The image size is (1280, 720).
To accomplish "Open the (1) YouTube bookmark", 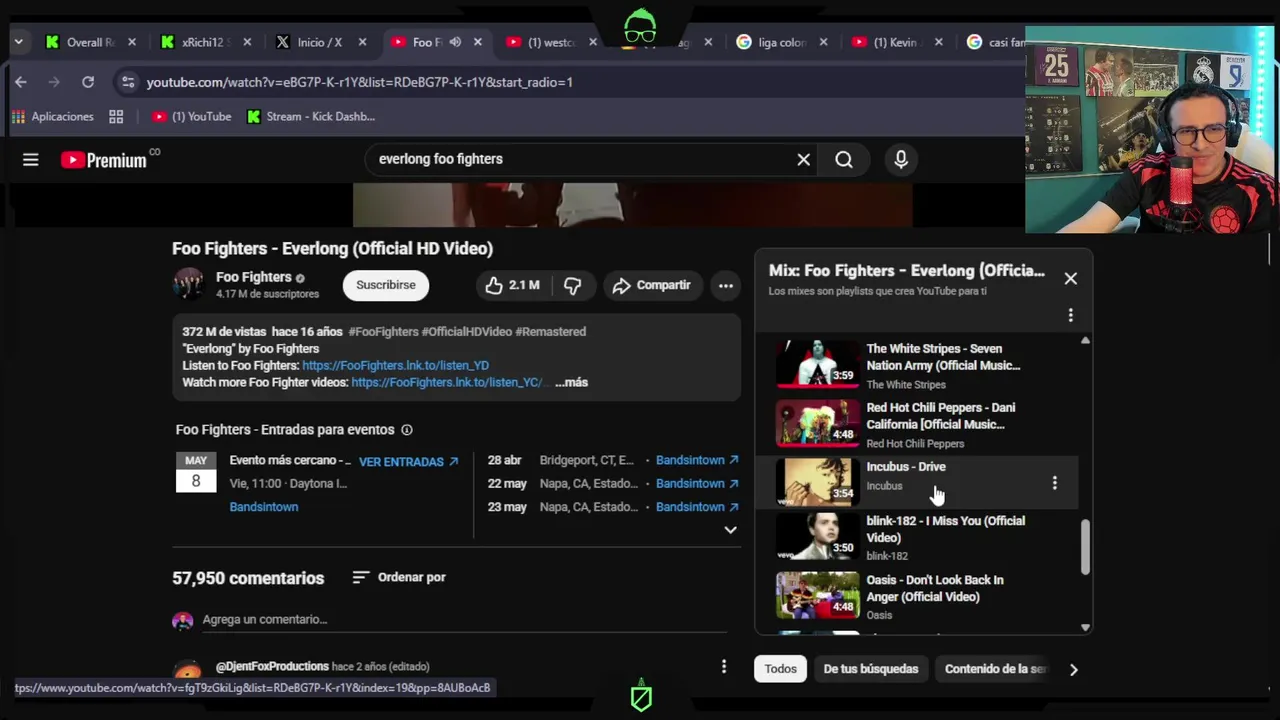I will (191, 116).
